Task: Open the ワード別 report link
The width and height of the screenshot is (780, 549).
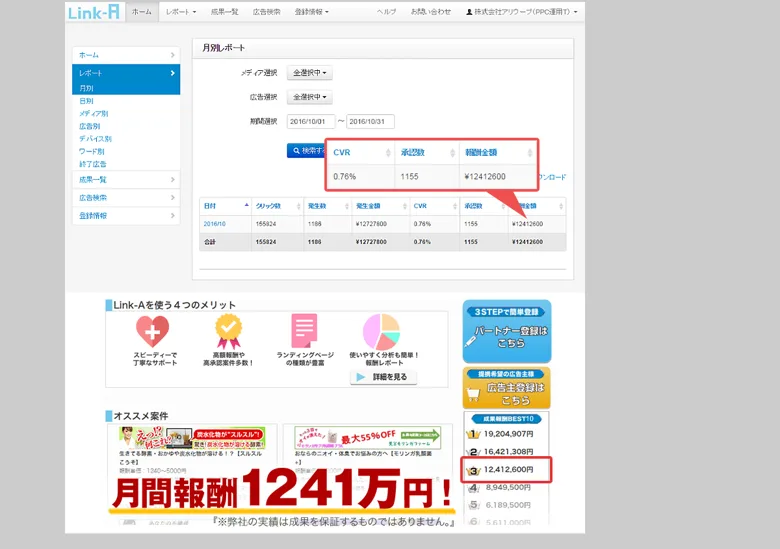Action: click(92, 151)
